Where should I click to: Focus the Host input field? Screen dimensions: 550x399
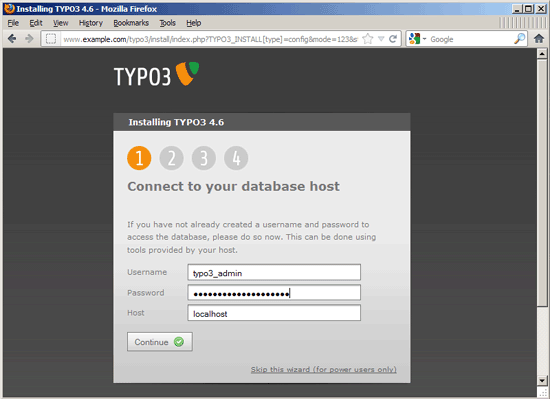pos(274,313)
